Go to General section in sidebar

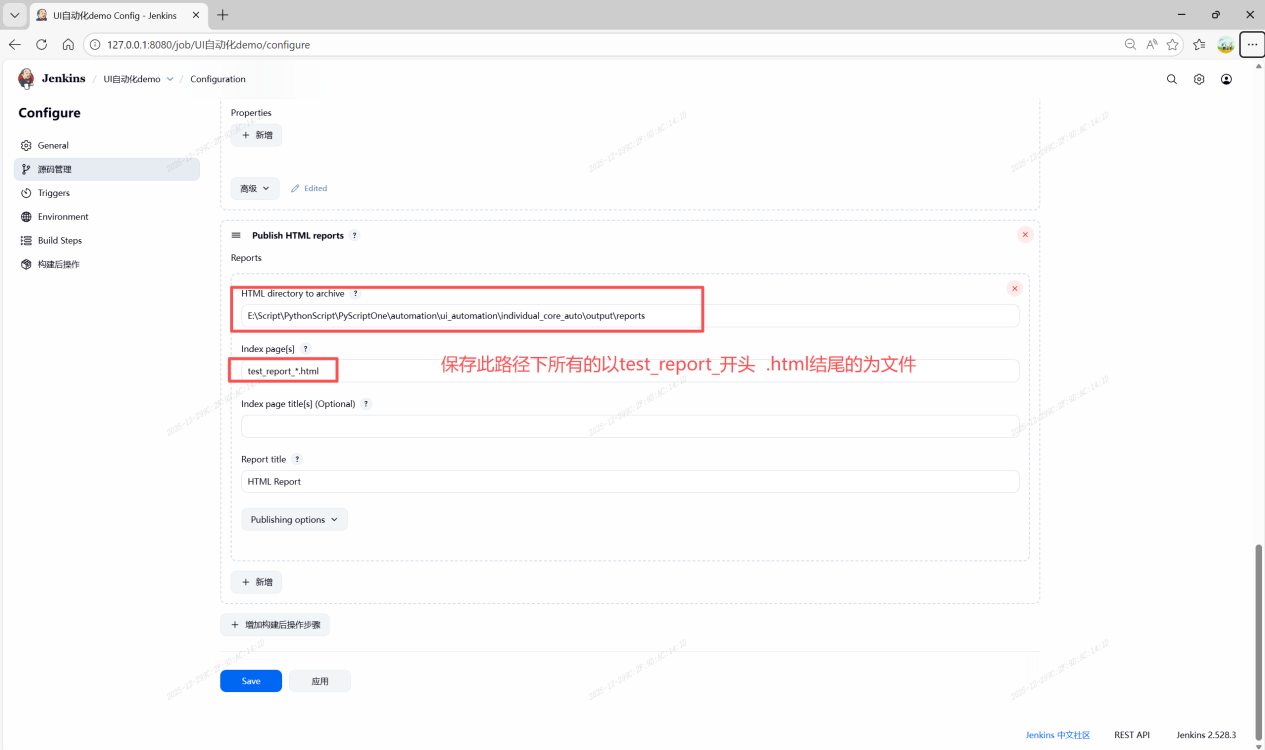click(107, 145)
